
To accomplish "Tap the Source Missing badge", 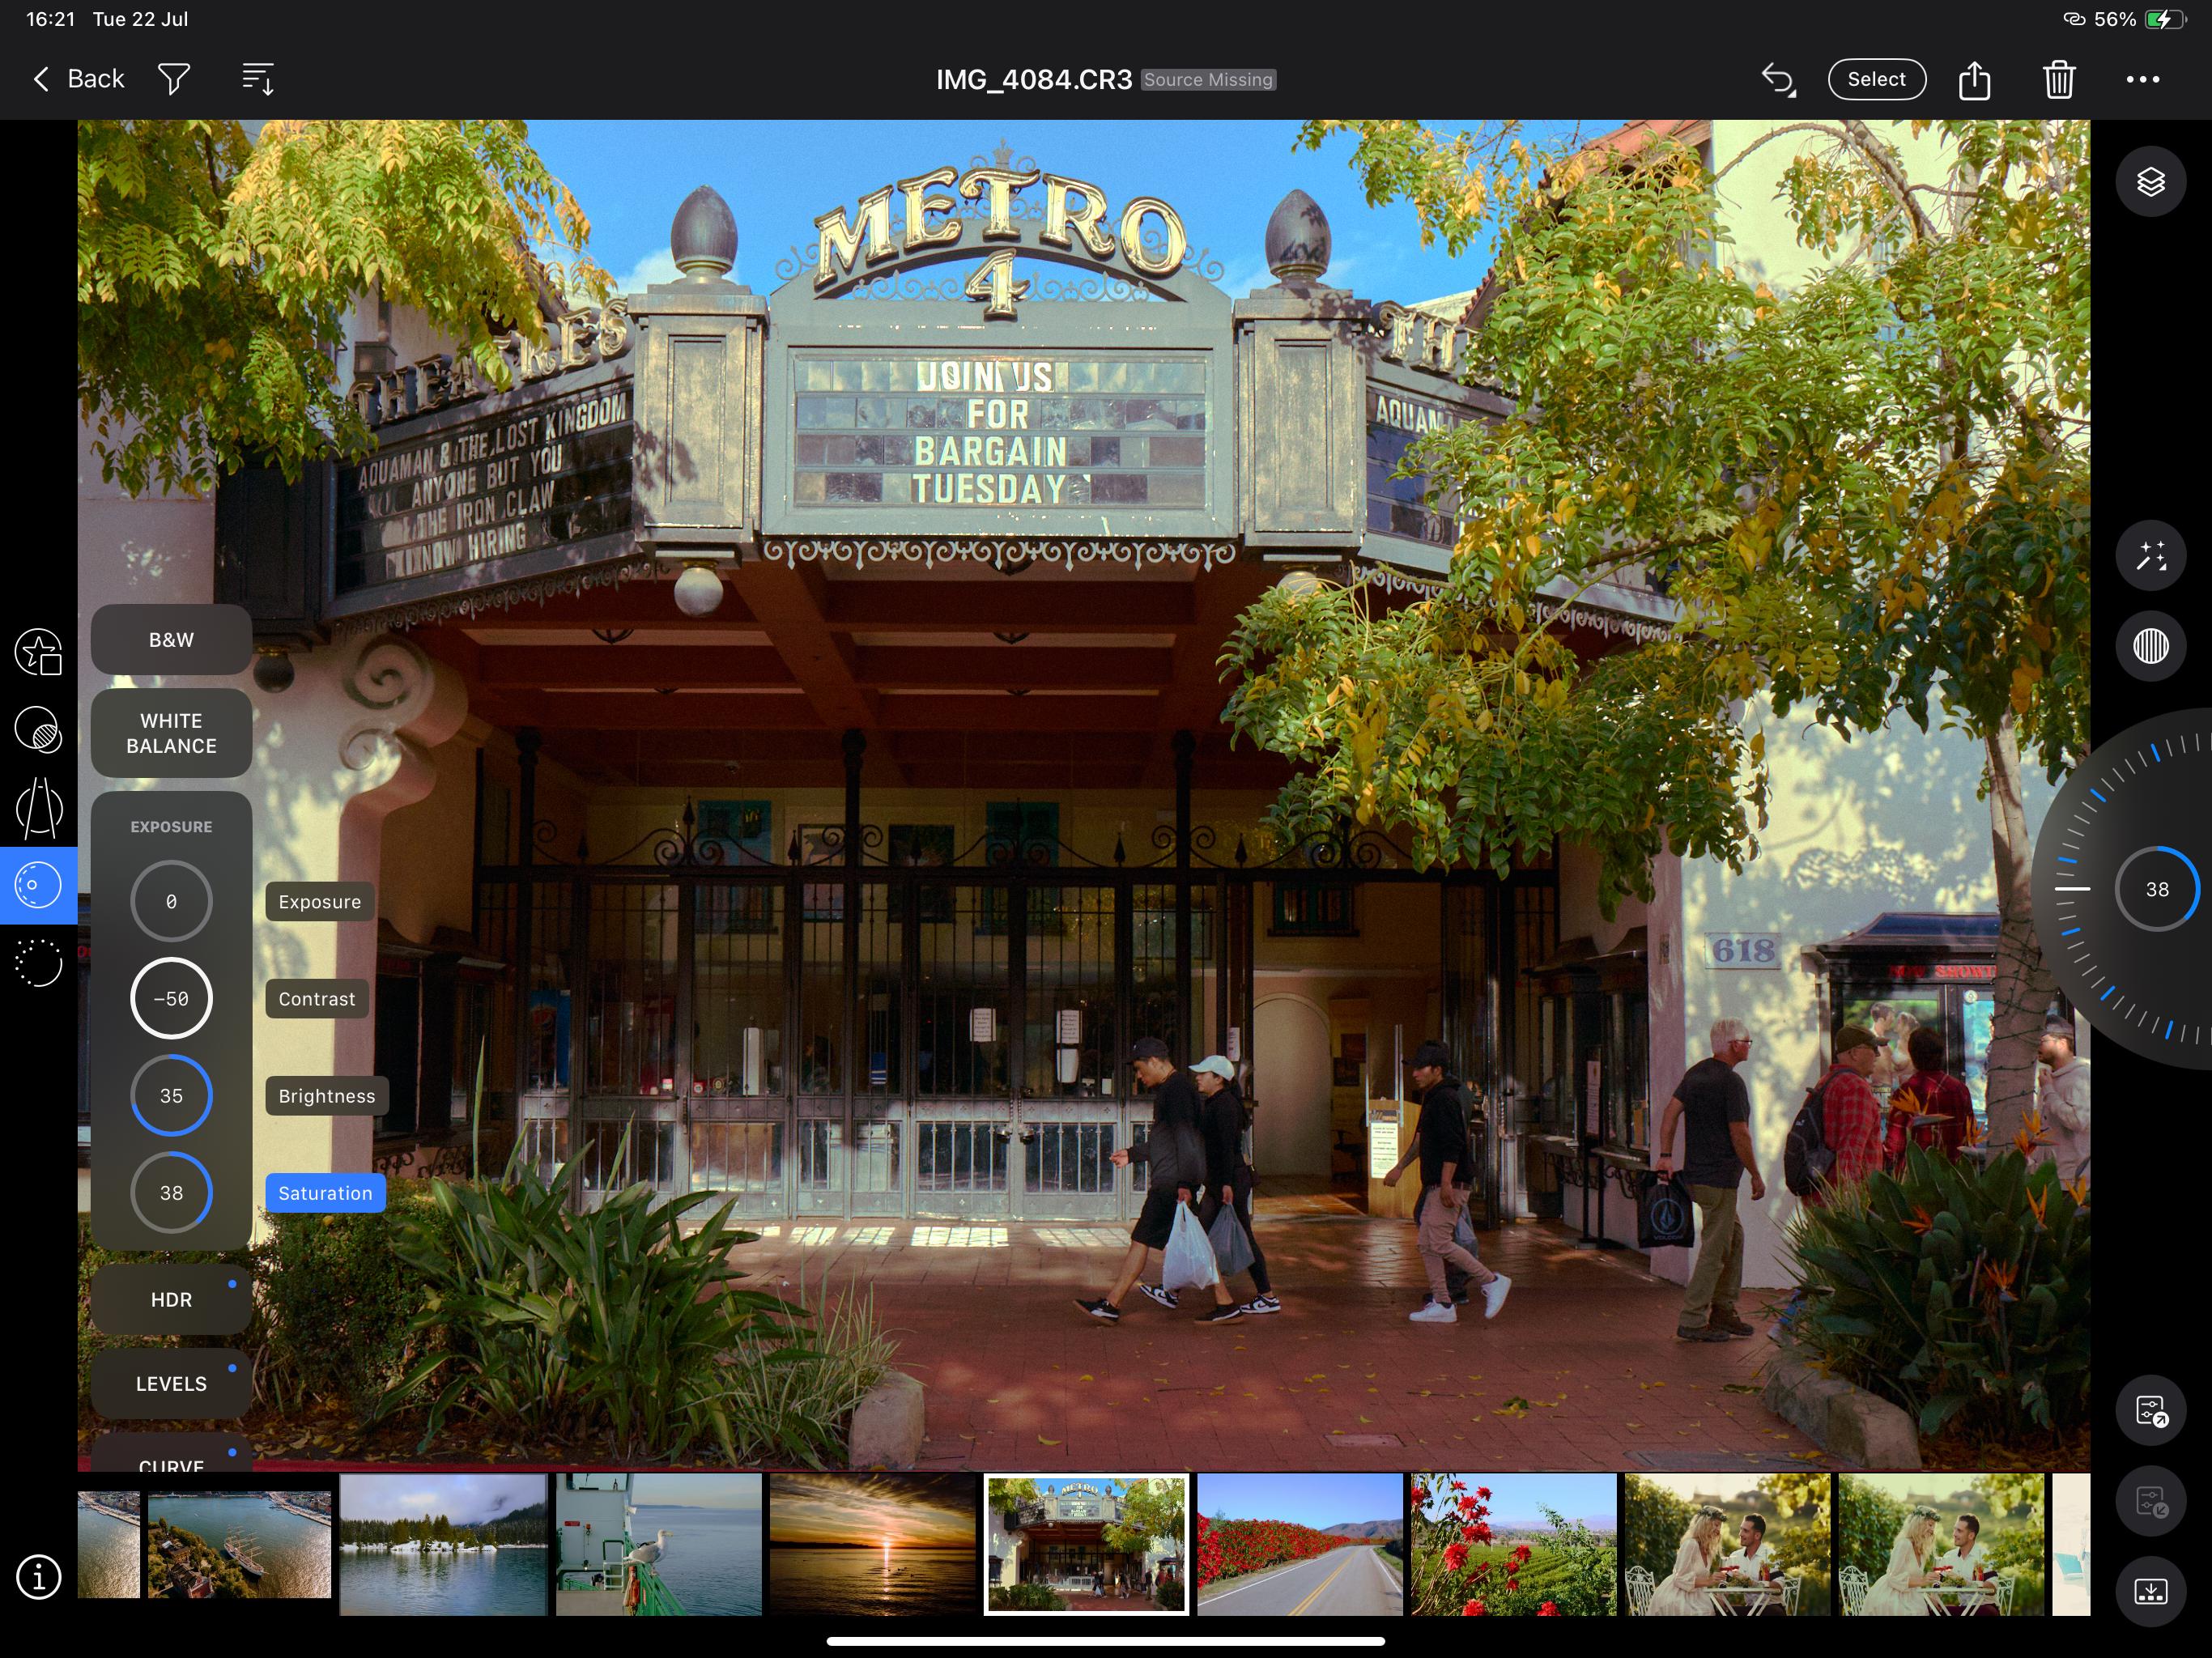I will 1208,80.
